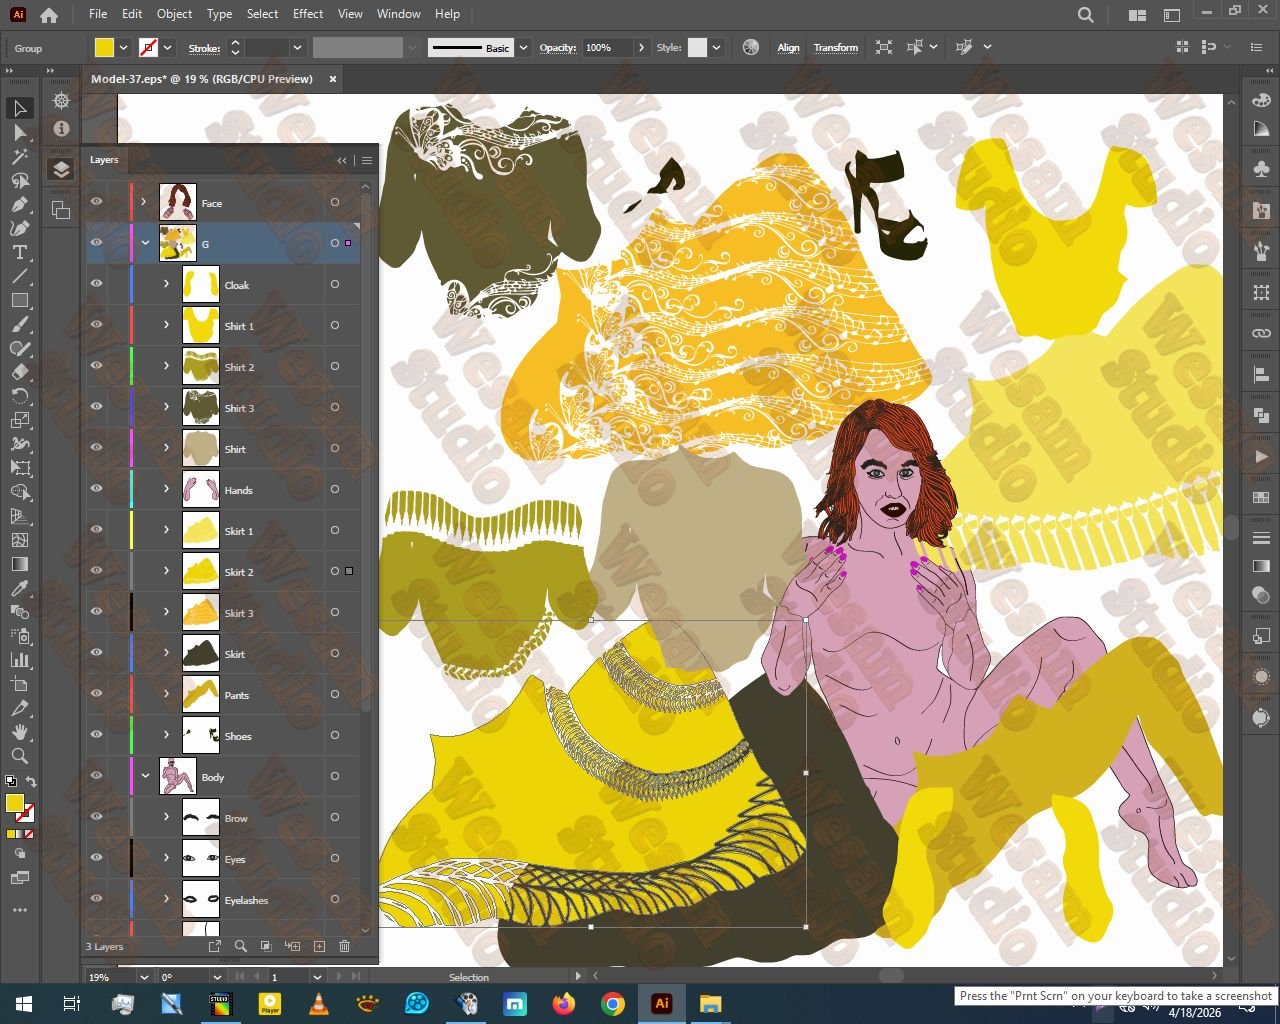This screenshot has width=1280, height=1024.
Task: Open the zoom level dropdown
Action: click(143, 977)
